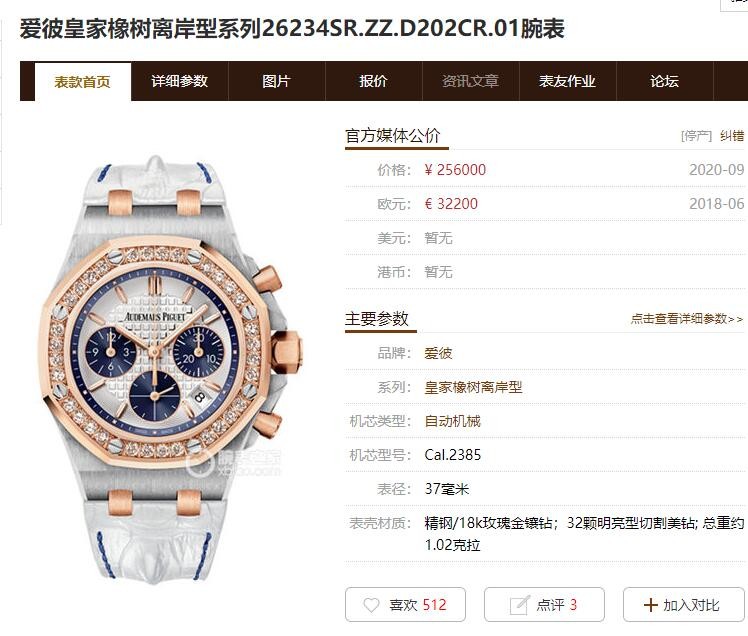Select the 资讯文章 tab

[470, 81]
